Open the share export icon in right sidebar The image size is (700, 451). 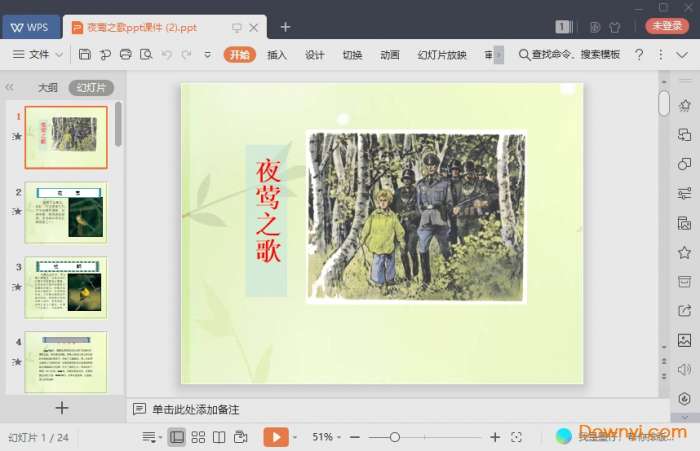click(684, 311)
